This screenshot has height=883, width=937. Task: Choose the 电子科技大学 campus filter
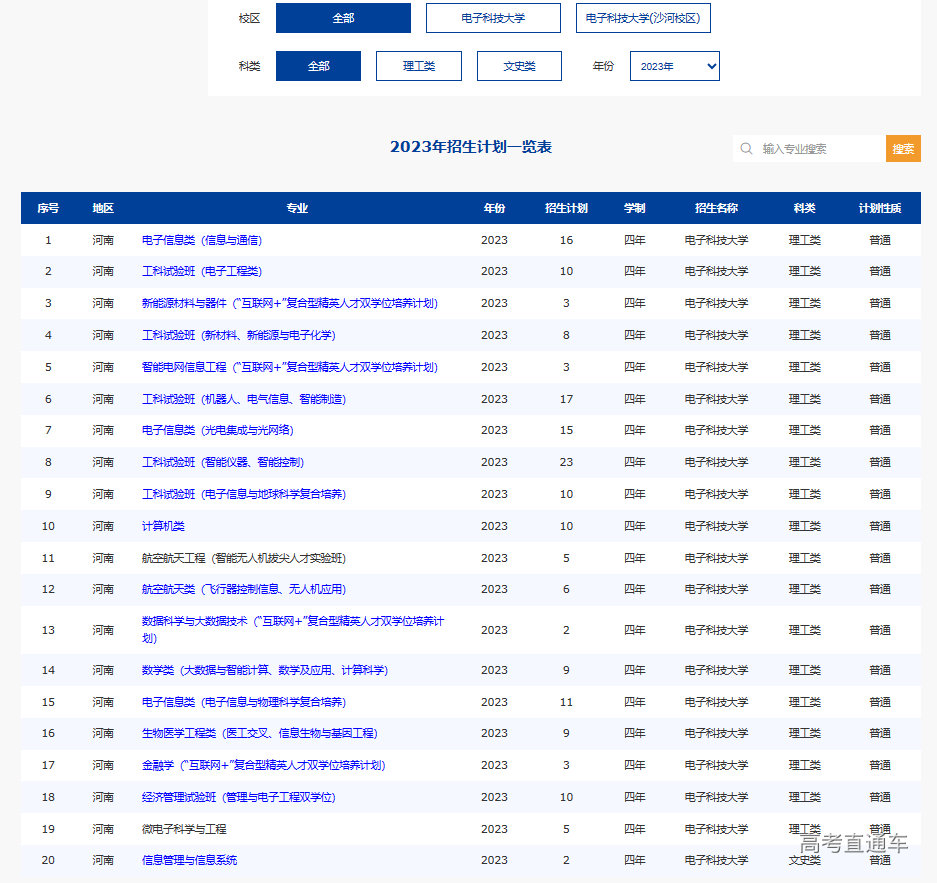tap(493, 18)
